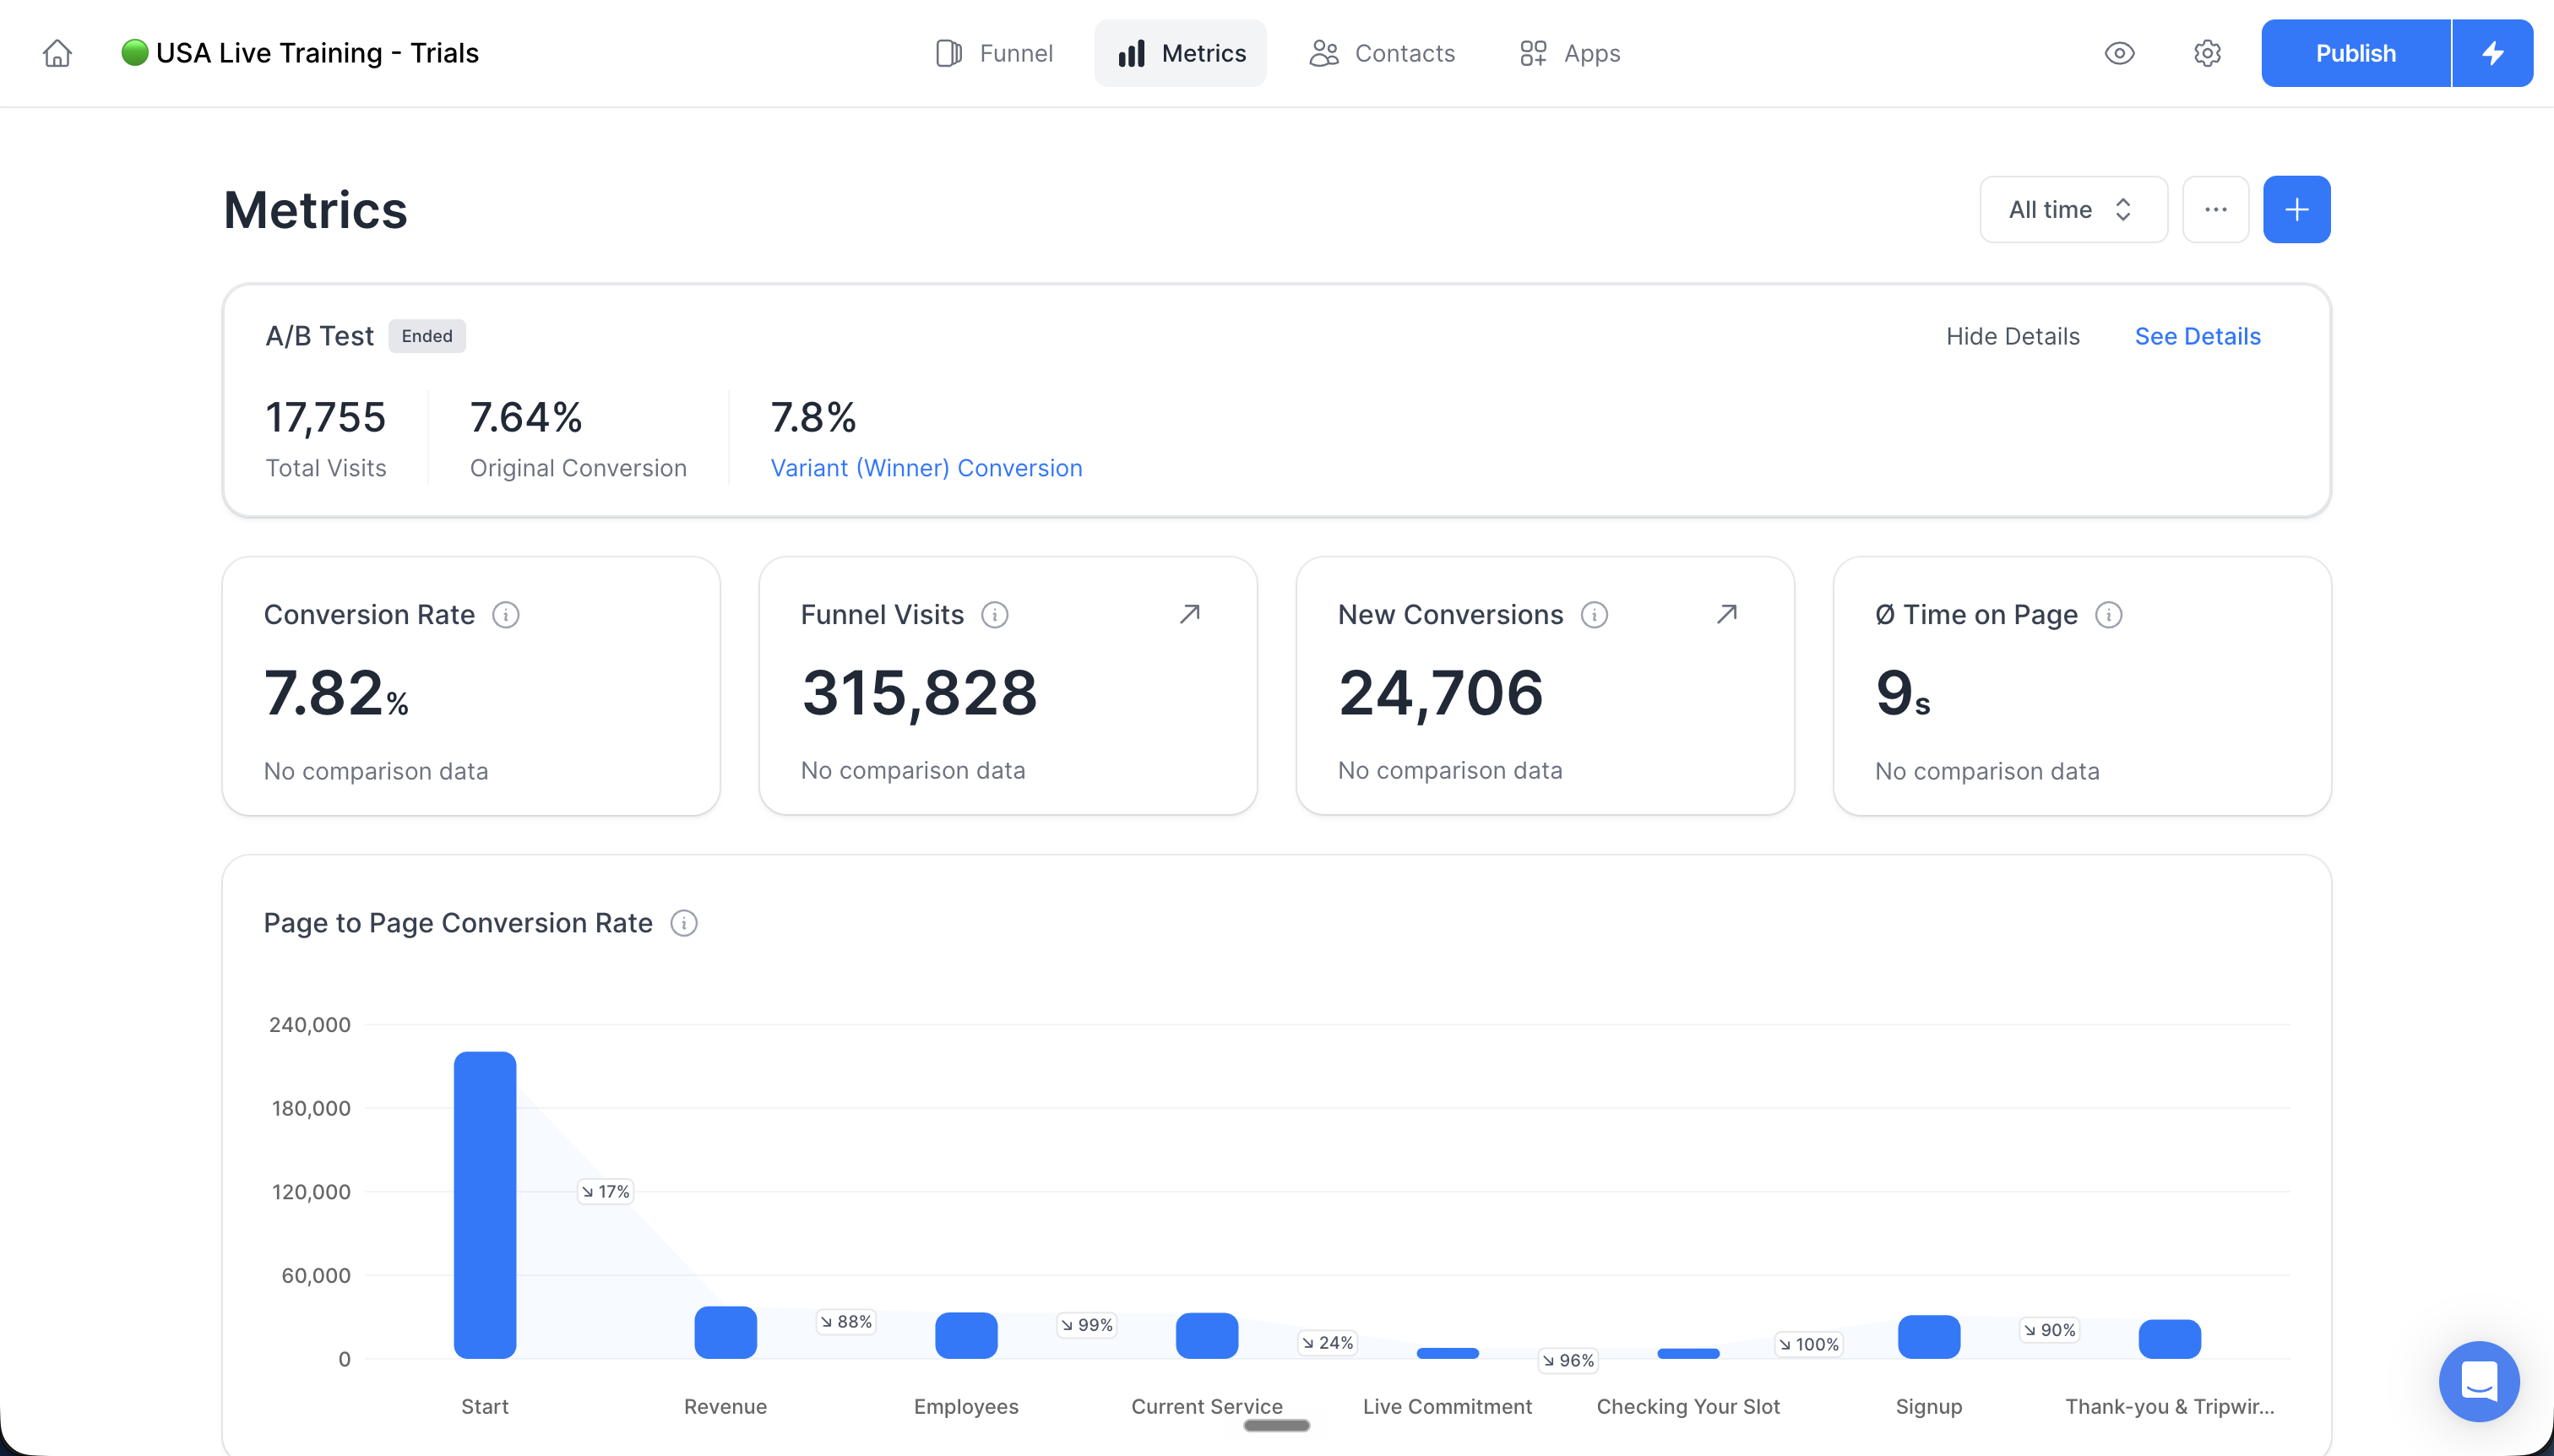Click the 17,755 Total Visits value
This screenshot has height=1456, width=2554.
[x=325, y=417]
